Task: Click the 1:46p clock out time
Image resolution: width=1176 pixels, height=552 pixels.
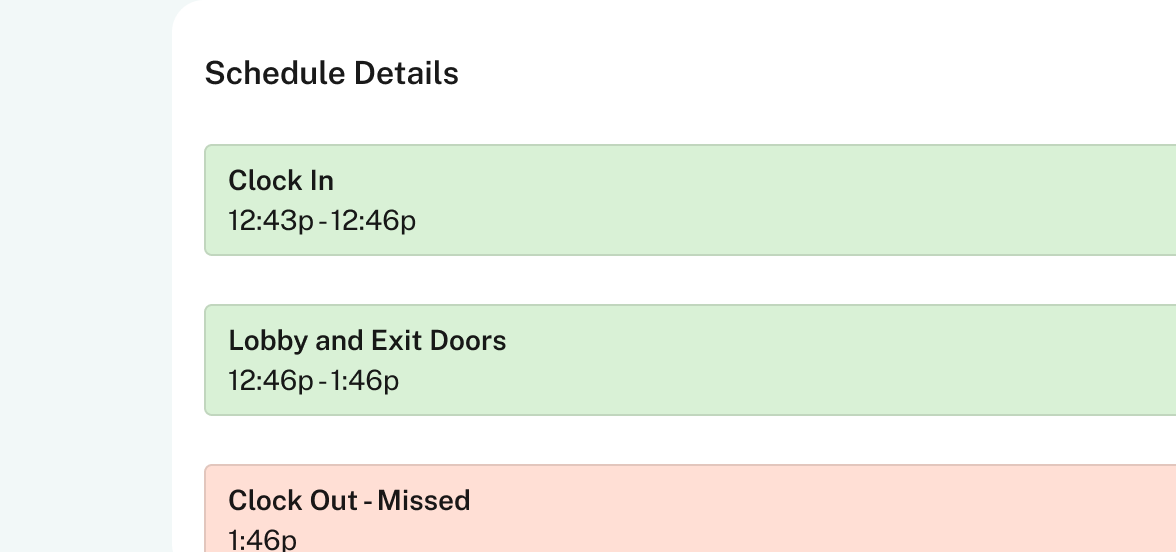Action: [x=262, y=540]
